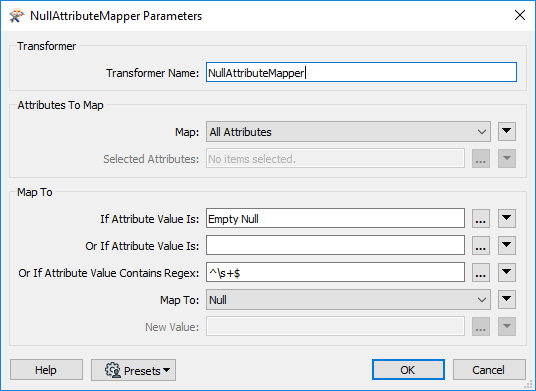Click the Selected Attributes label
This screenshot has width=536, height=391.
(x=151, y=159)
